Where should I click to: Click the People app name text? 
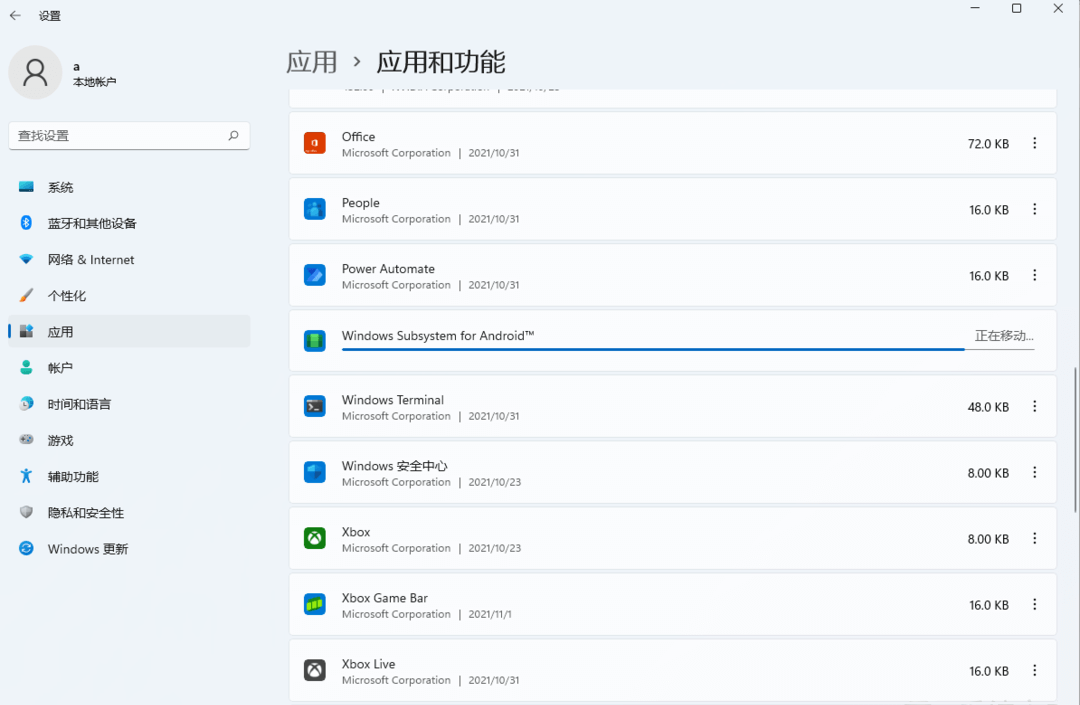360,202
